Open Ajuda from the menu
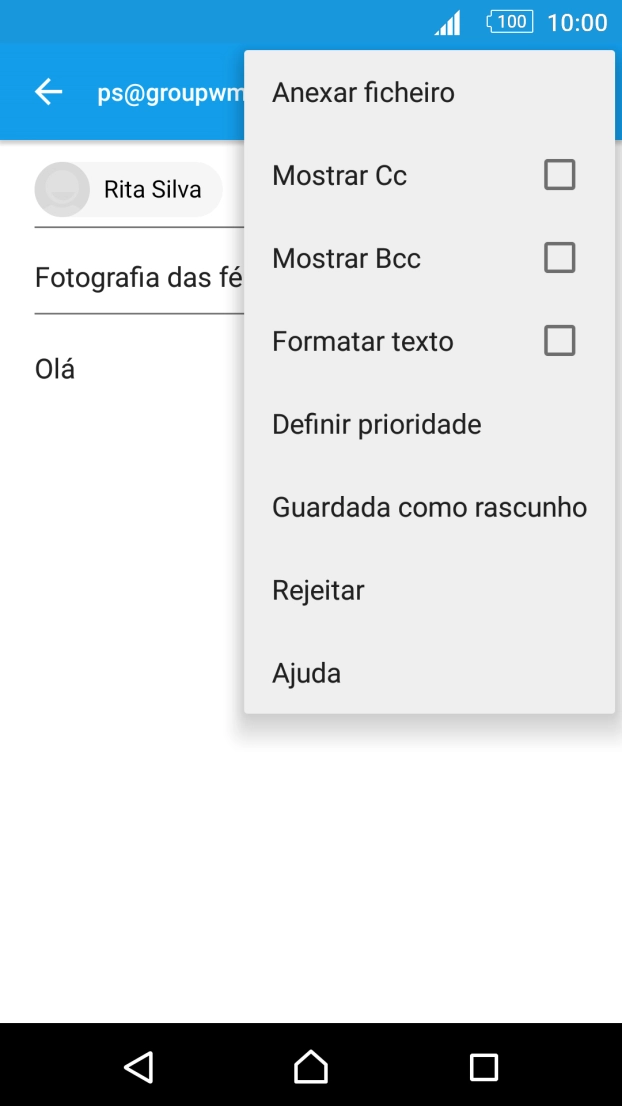The height and width of the screenshot is (1106, 622). click(306, 672)
